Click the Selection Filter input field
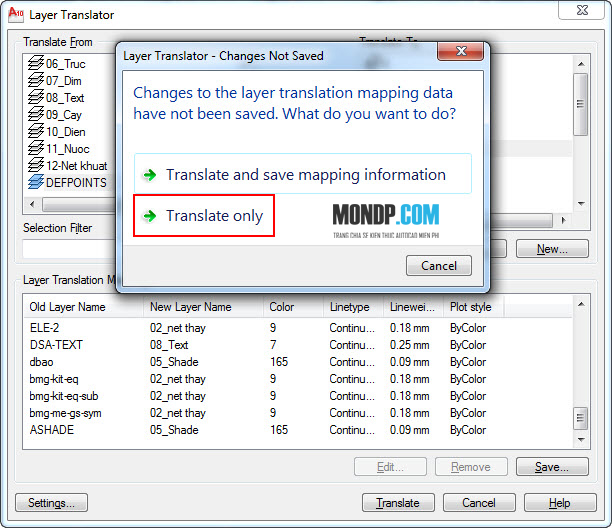This screenshot has height=528, width=612. click(x=69, y=249)
